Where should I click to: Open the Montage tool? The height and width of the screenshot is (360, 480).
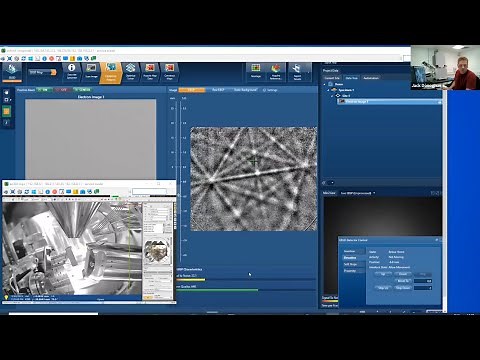[256, 71]
